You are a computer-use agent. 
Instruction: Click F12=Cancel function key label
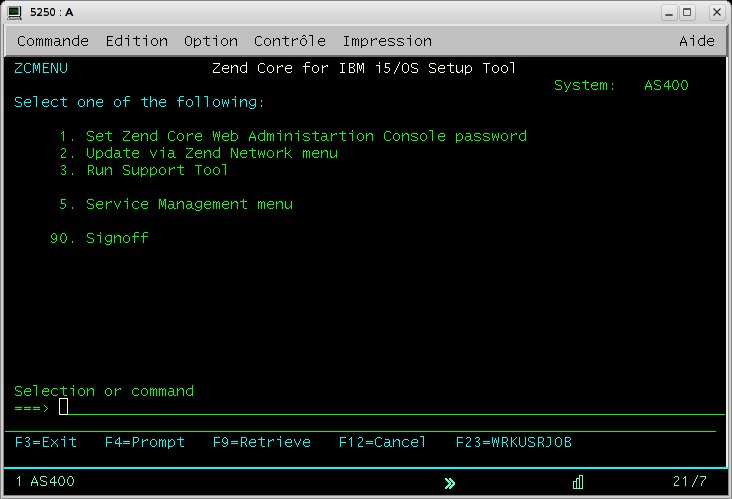tap(382, 442)
